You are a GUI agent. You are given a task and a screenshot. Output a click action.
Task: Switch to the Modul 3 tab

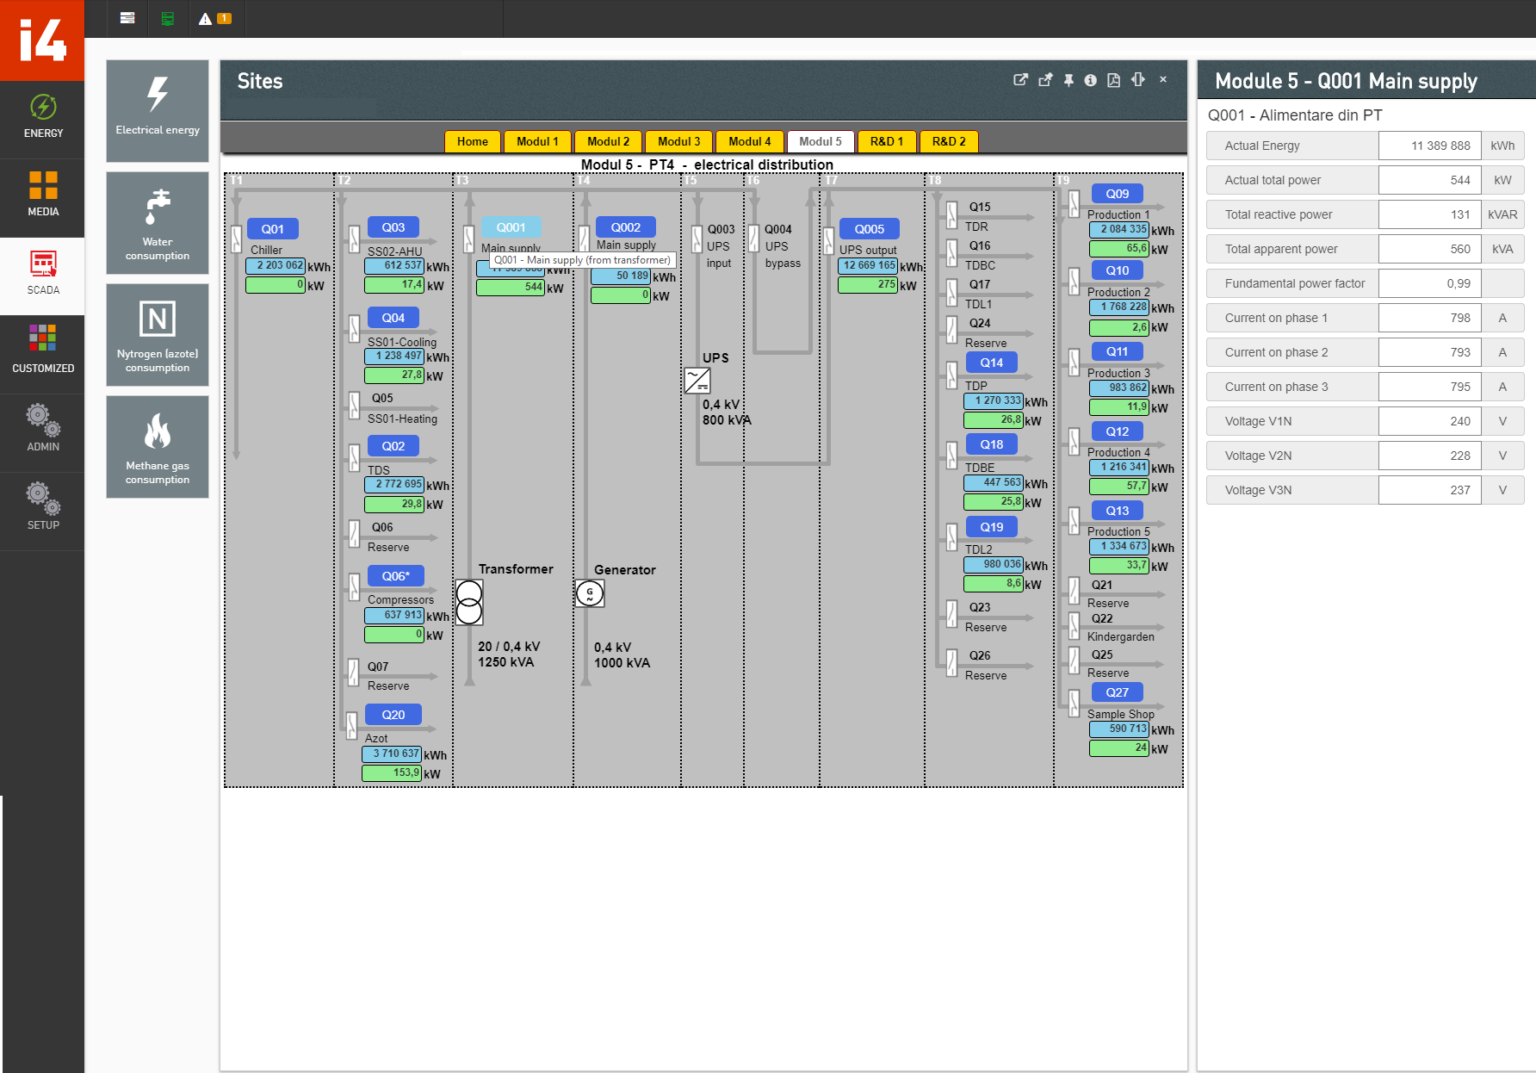pos(678,141)
